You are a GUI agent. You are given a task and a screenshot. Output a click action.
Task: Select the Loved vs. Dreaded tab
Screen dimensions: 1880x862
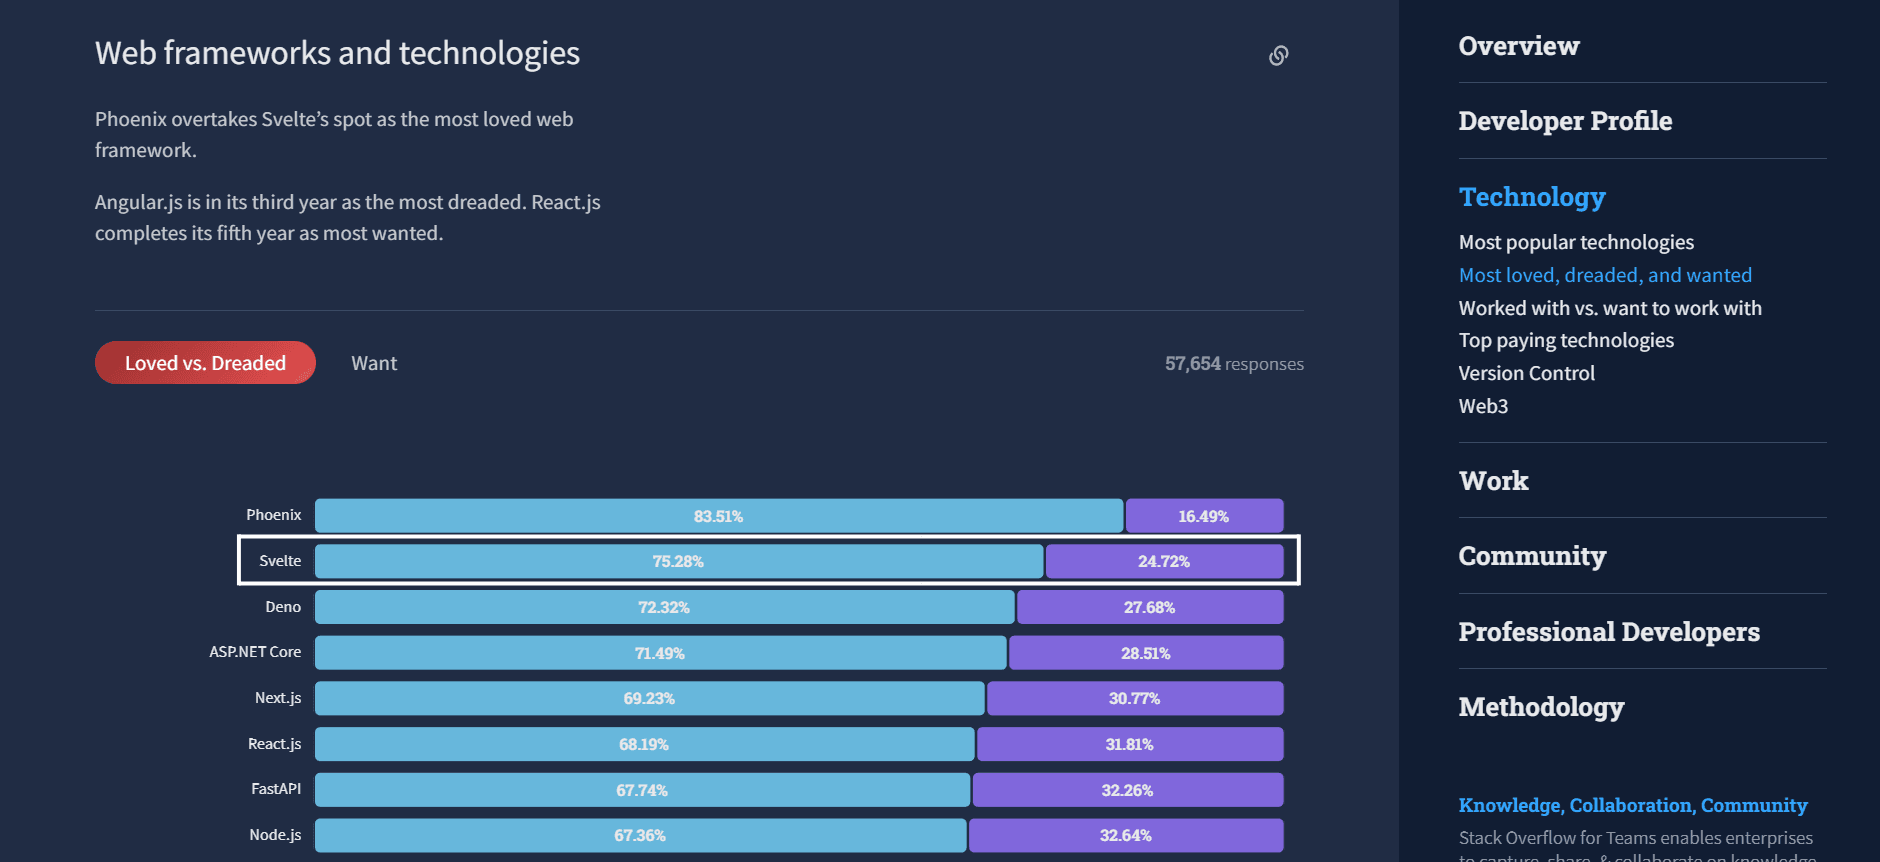[205, 363]
